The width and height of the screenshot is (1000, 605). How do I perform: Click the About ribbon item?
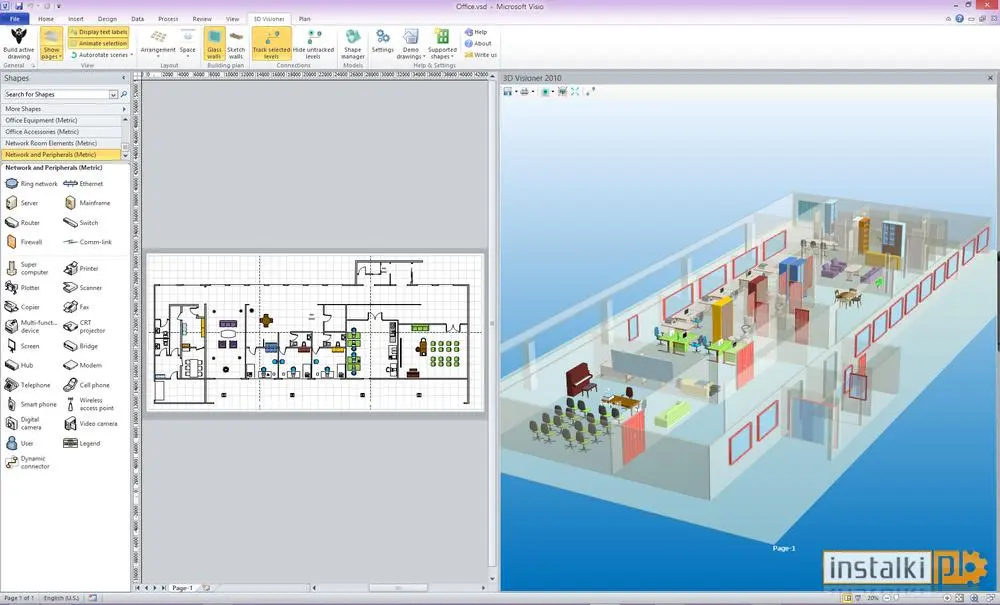478,43
